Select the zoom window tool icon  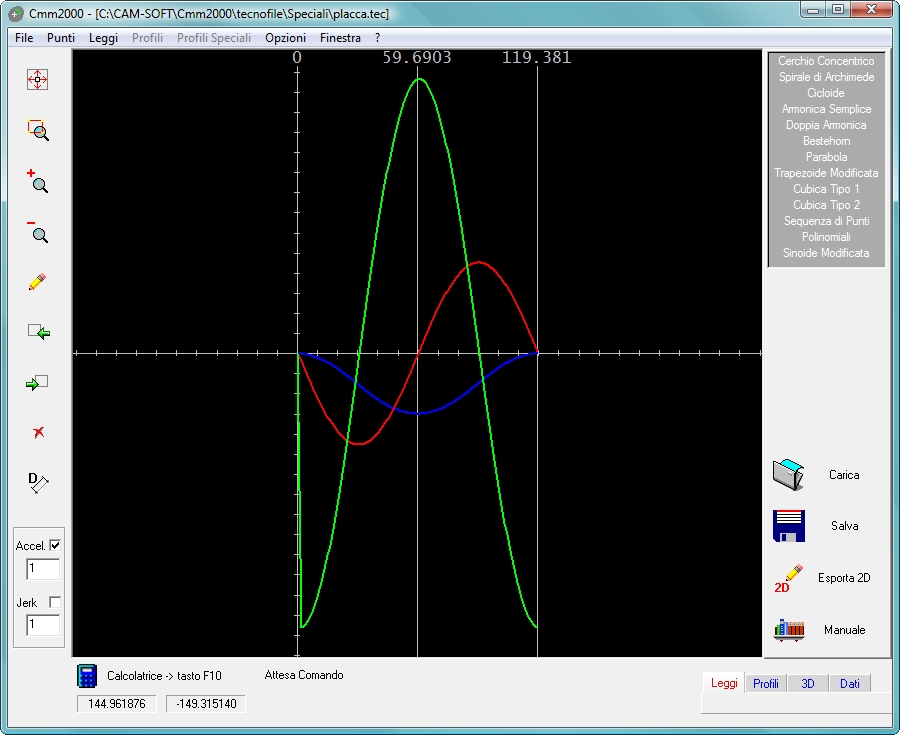38,130
